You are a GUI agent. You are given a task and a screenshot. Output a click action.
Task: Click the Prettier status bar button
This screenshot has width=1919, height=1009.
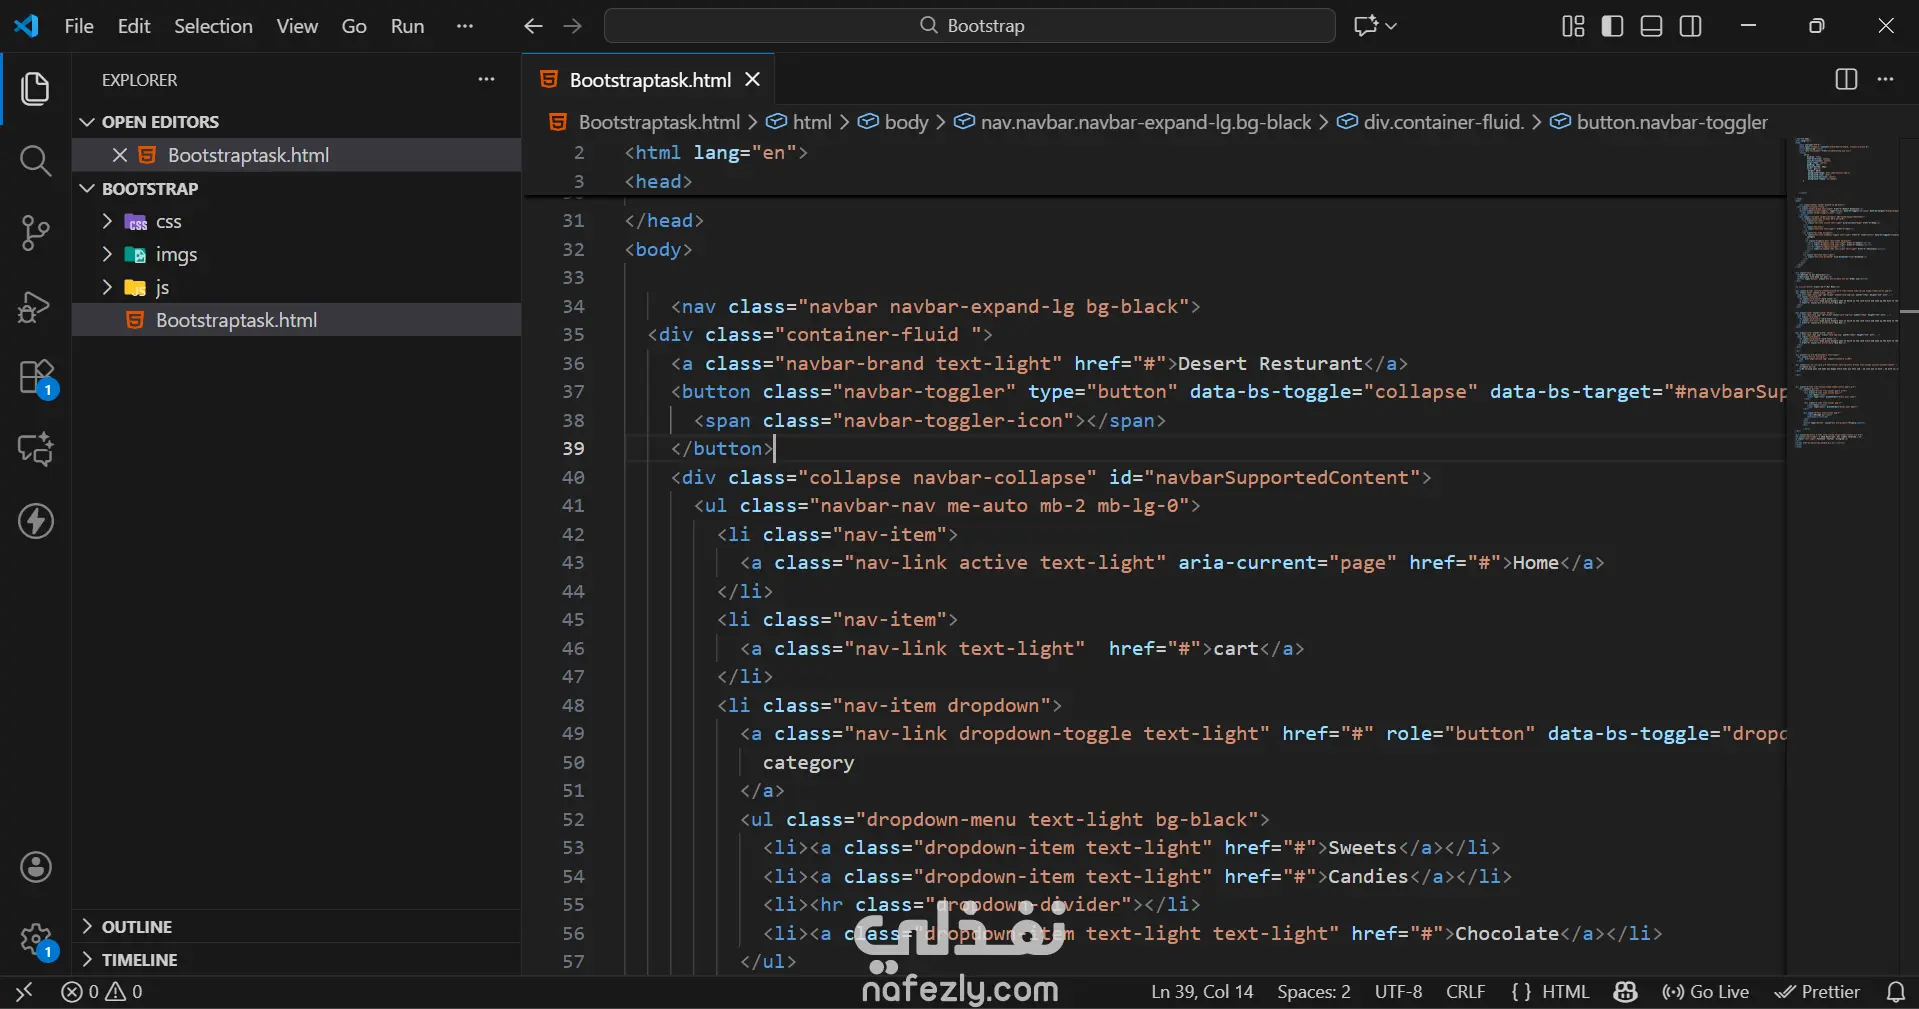1817,992
